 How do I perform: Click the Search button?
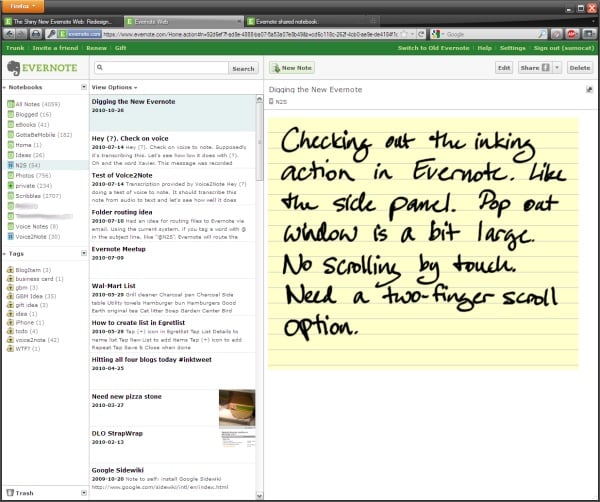243,69
